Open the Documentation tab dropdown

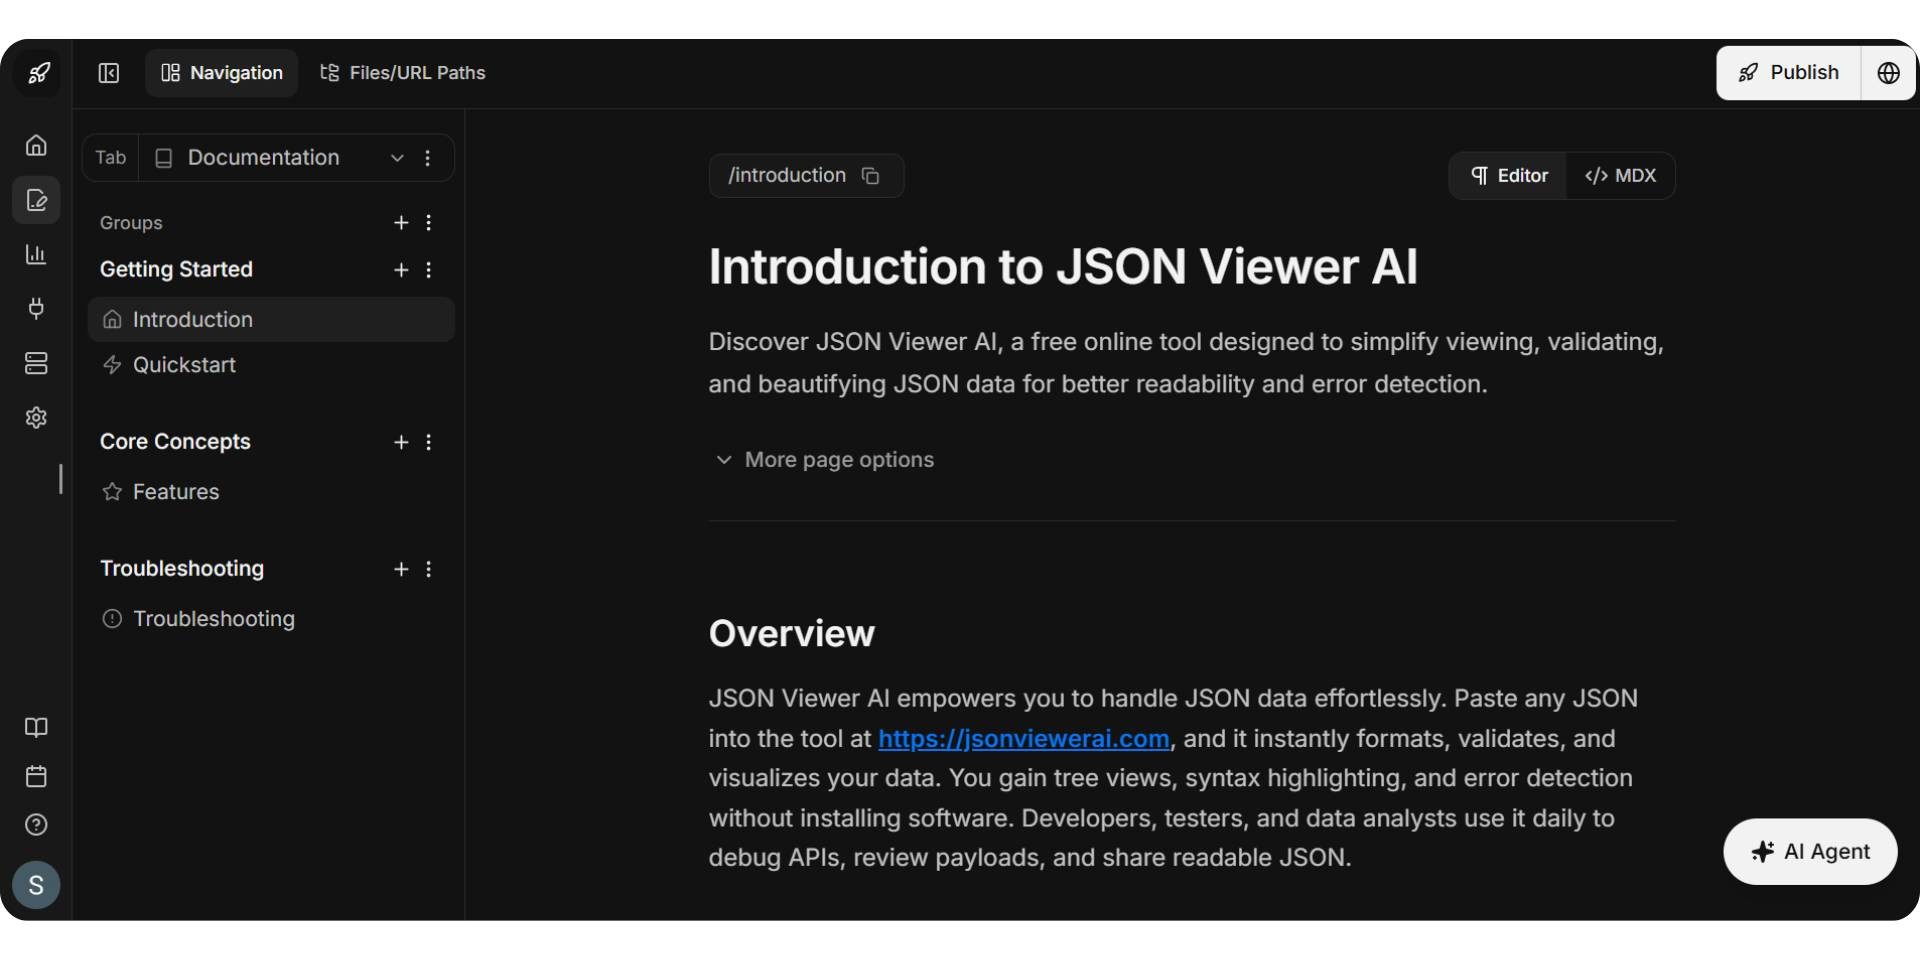(396, 158)
